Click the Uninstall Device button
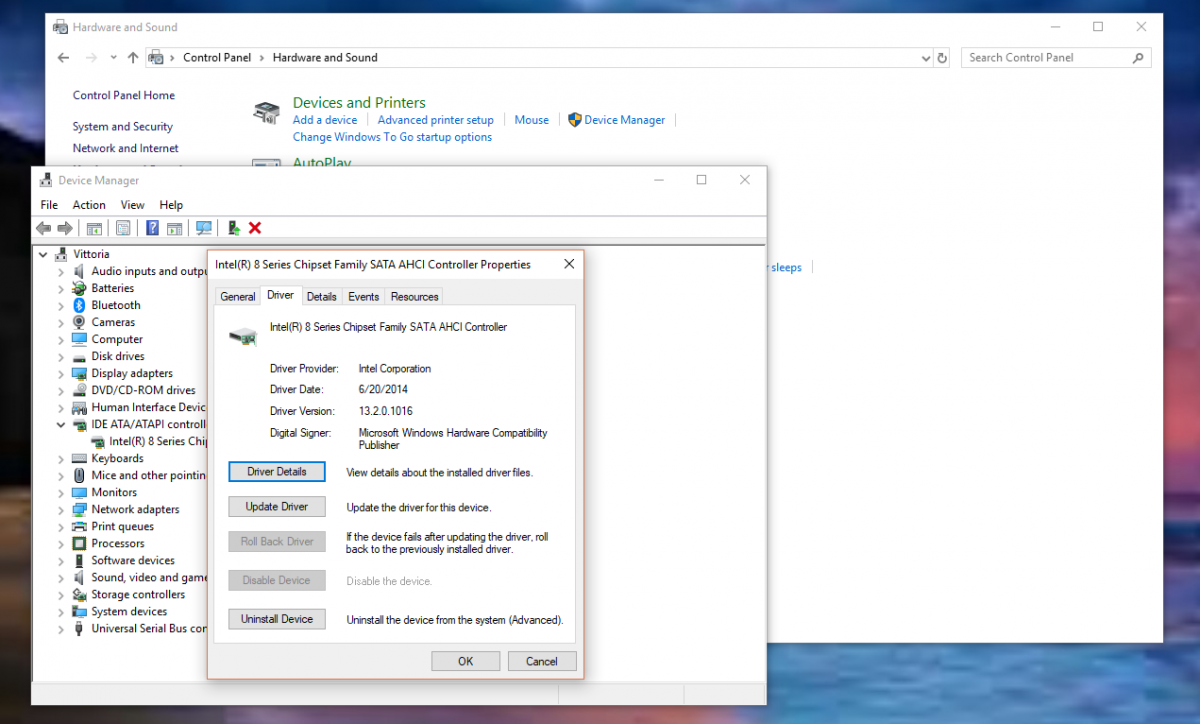Screen dimensions: 1200x724 [x=277, y=619]
